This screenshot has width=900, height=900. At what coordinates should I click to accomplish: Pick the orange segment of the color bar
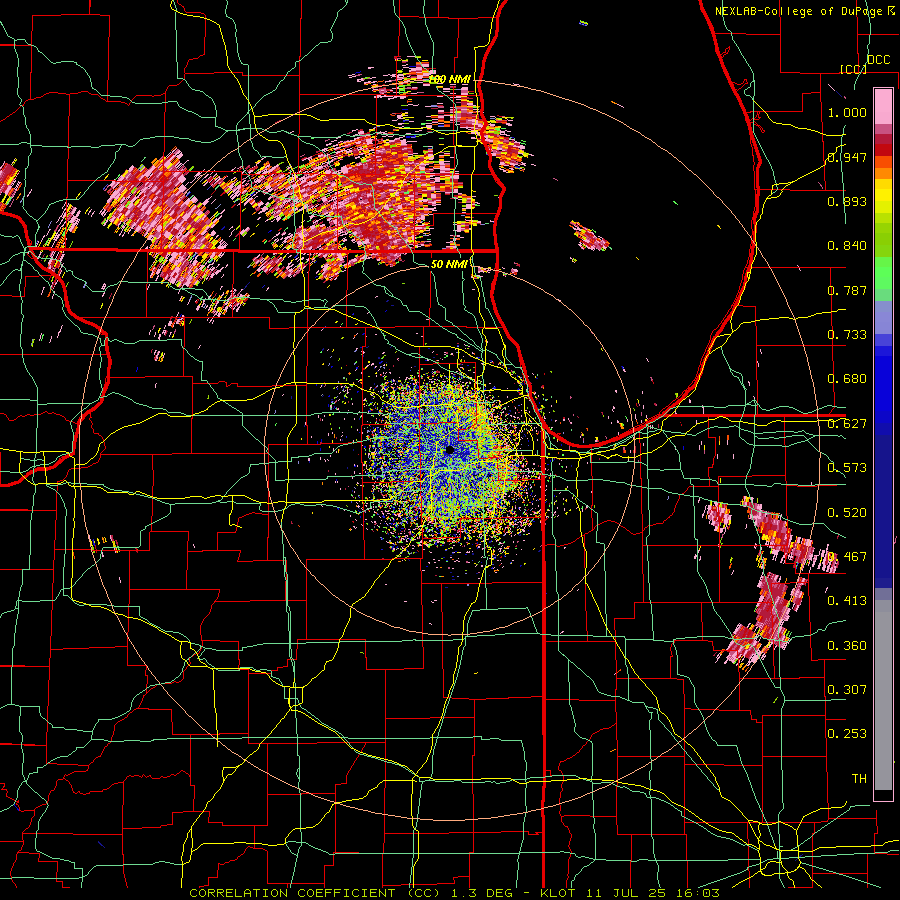(x=883, y=172)
